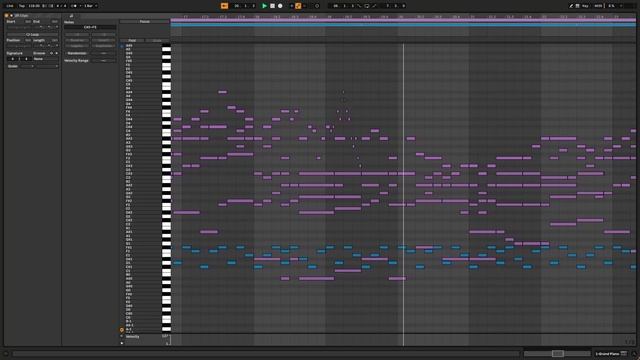This screenshot has width=640, height=360.
Task: Click the Groove hot-swap icon
Action: [51, 53]
